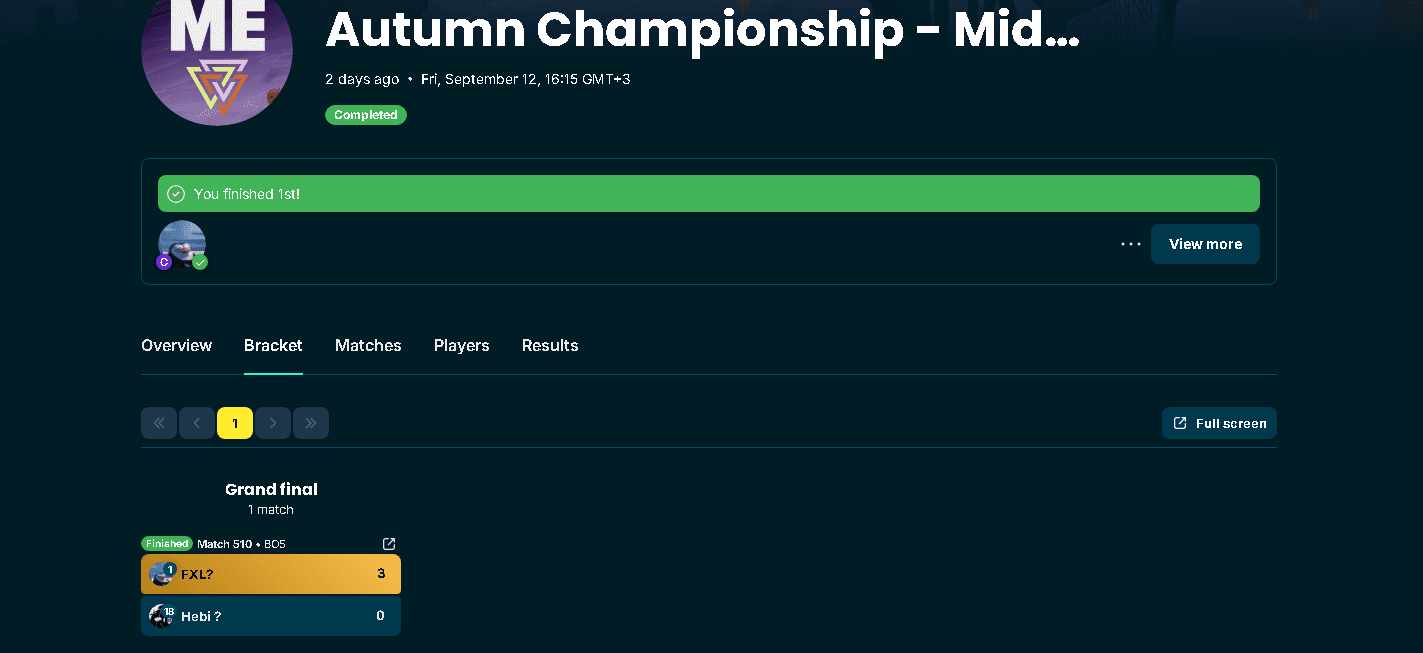The image size is (1423, 653).
Task: Switch to the Overview tab
Action: coord(177,346)
